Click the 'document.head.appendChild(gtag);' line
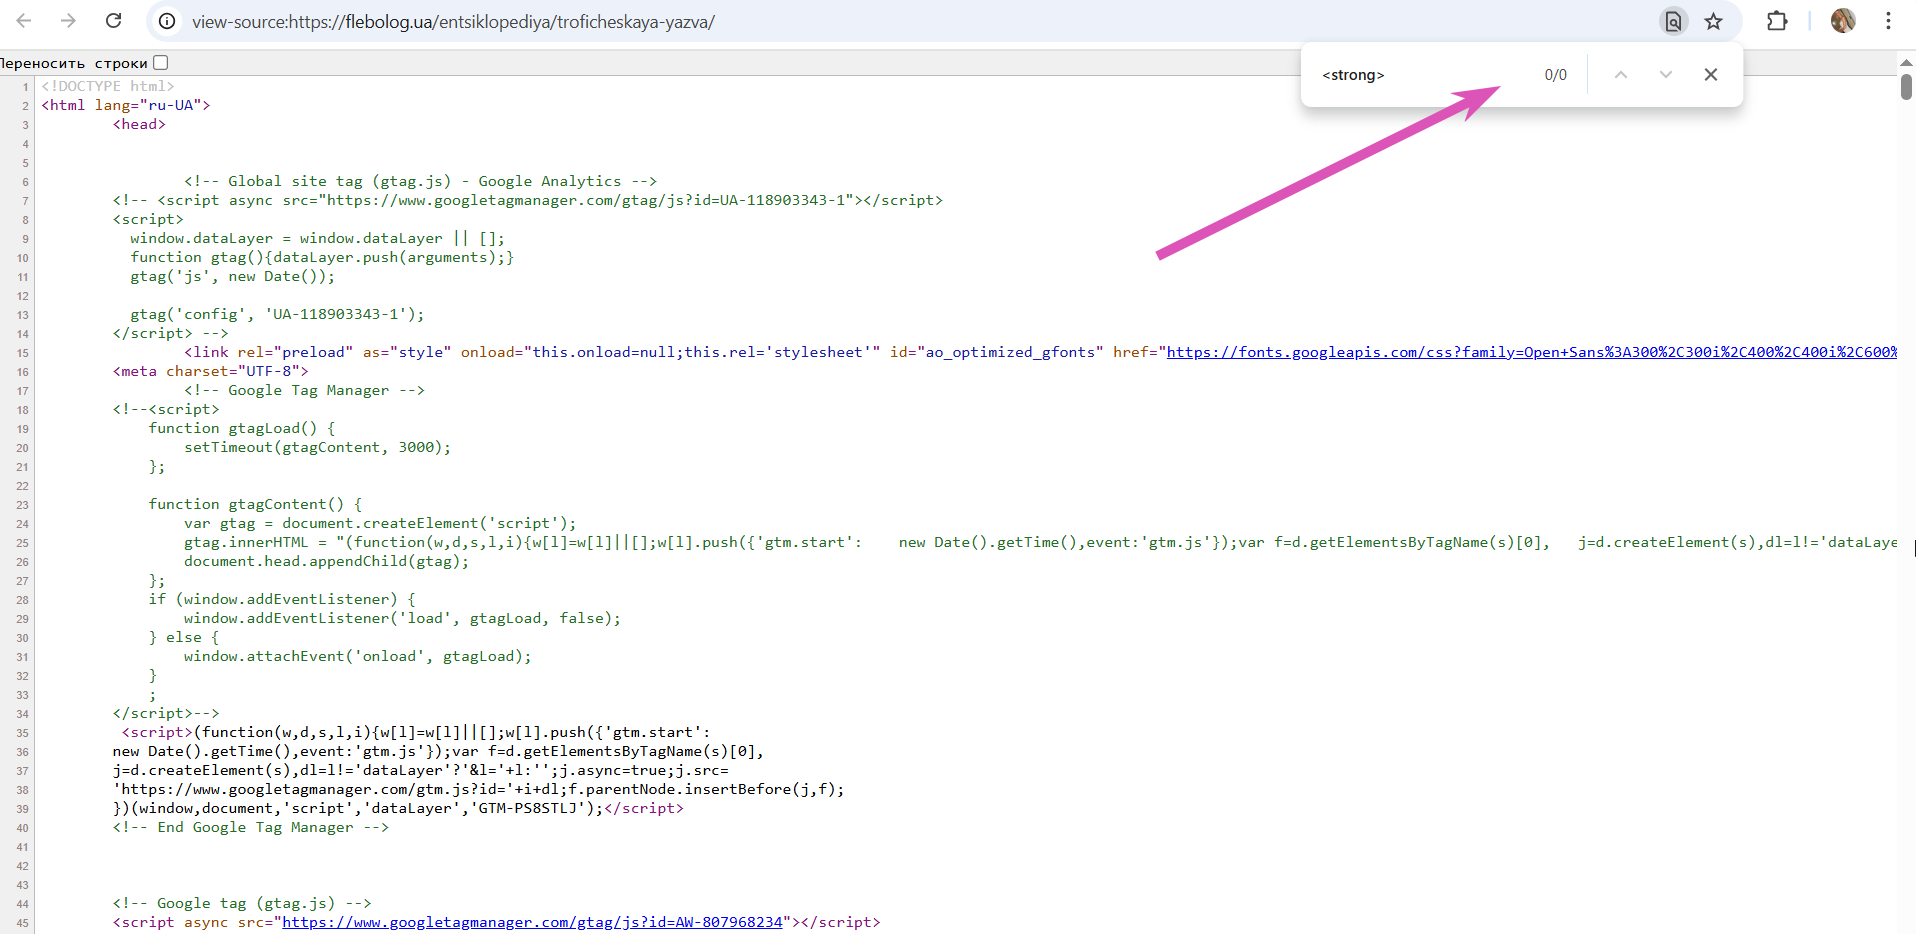Image resolution: width=1916 pixels, height=934 pixels. click(x=326, y=561)
